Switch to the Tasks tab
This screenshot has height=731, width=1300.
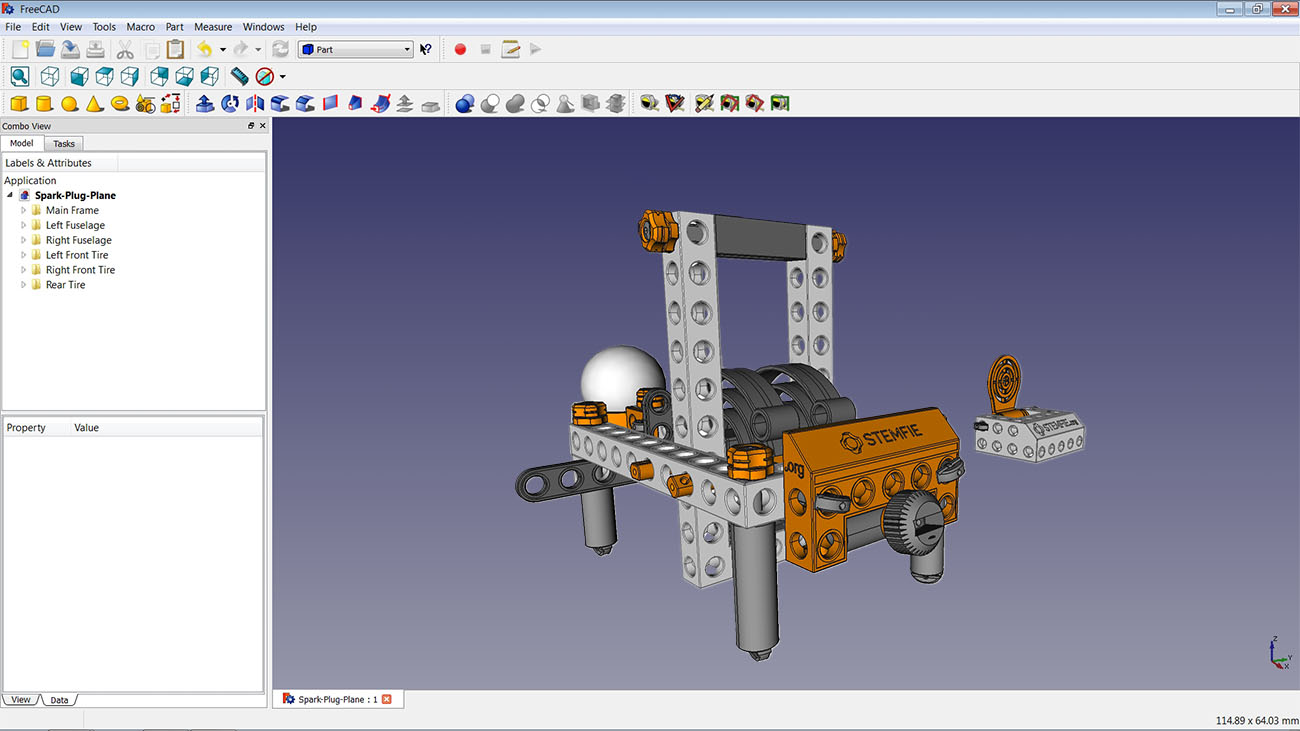63,143
